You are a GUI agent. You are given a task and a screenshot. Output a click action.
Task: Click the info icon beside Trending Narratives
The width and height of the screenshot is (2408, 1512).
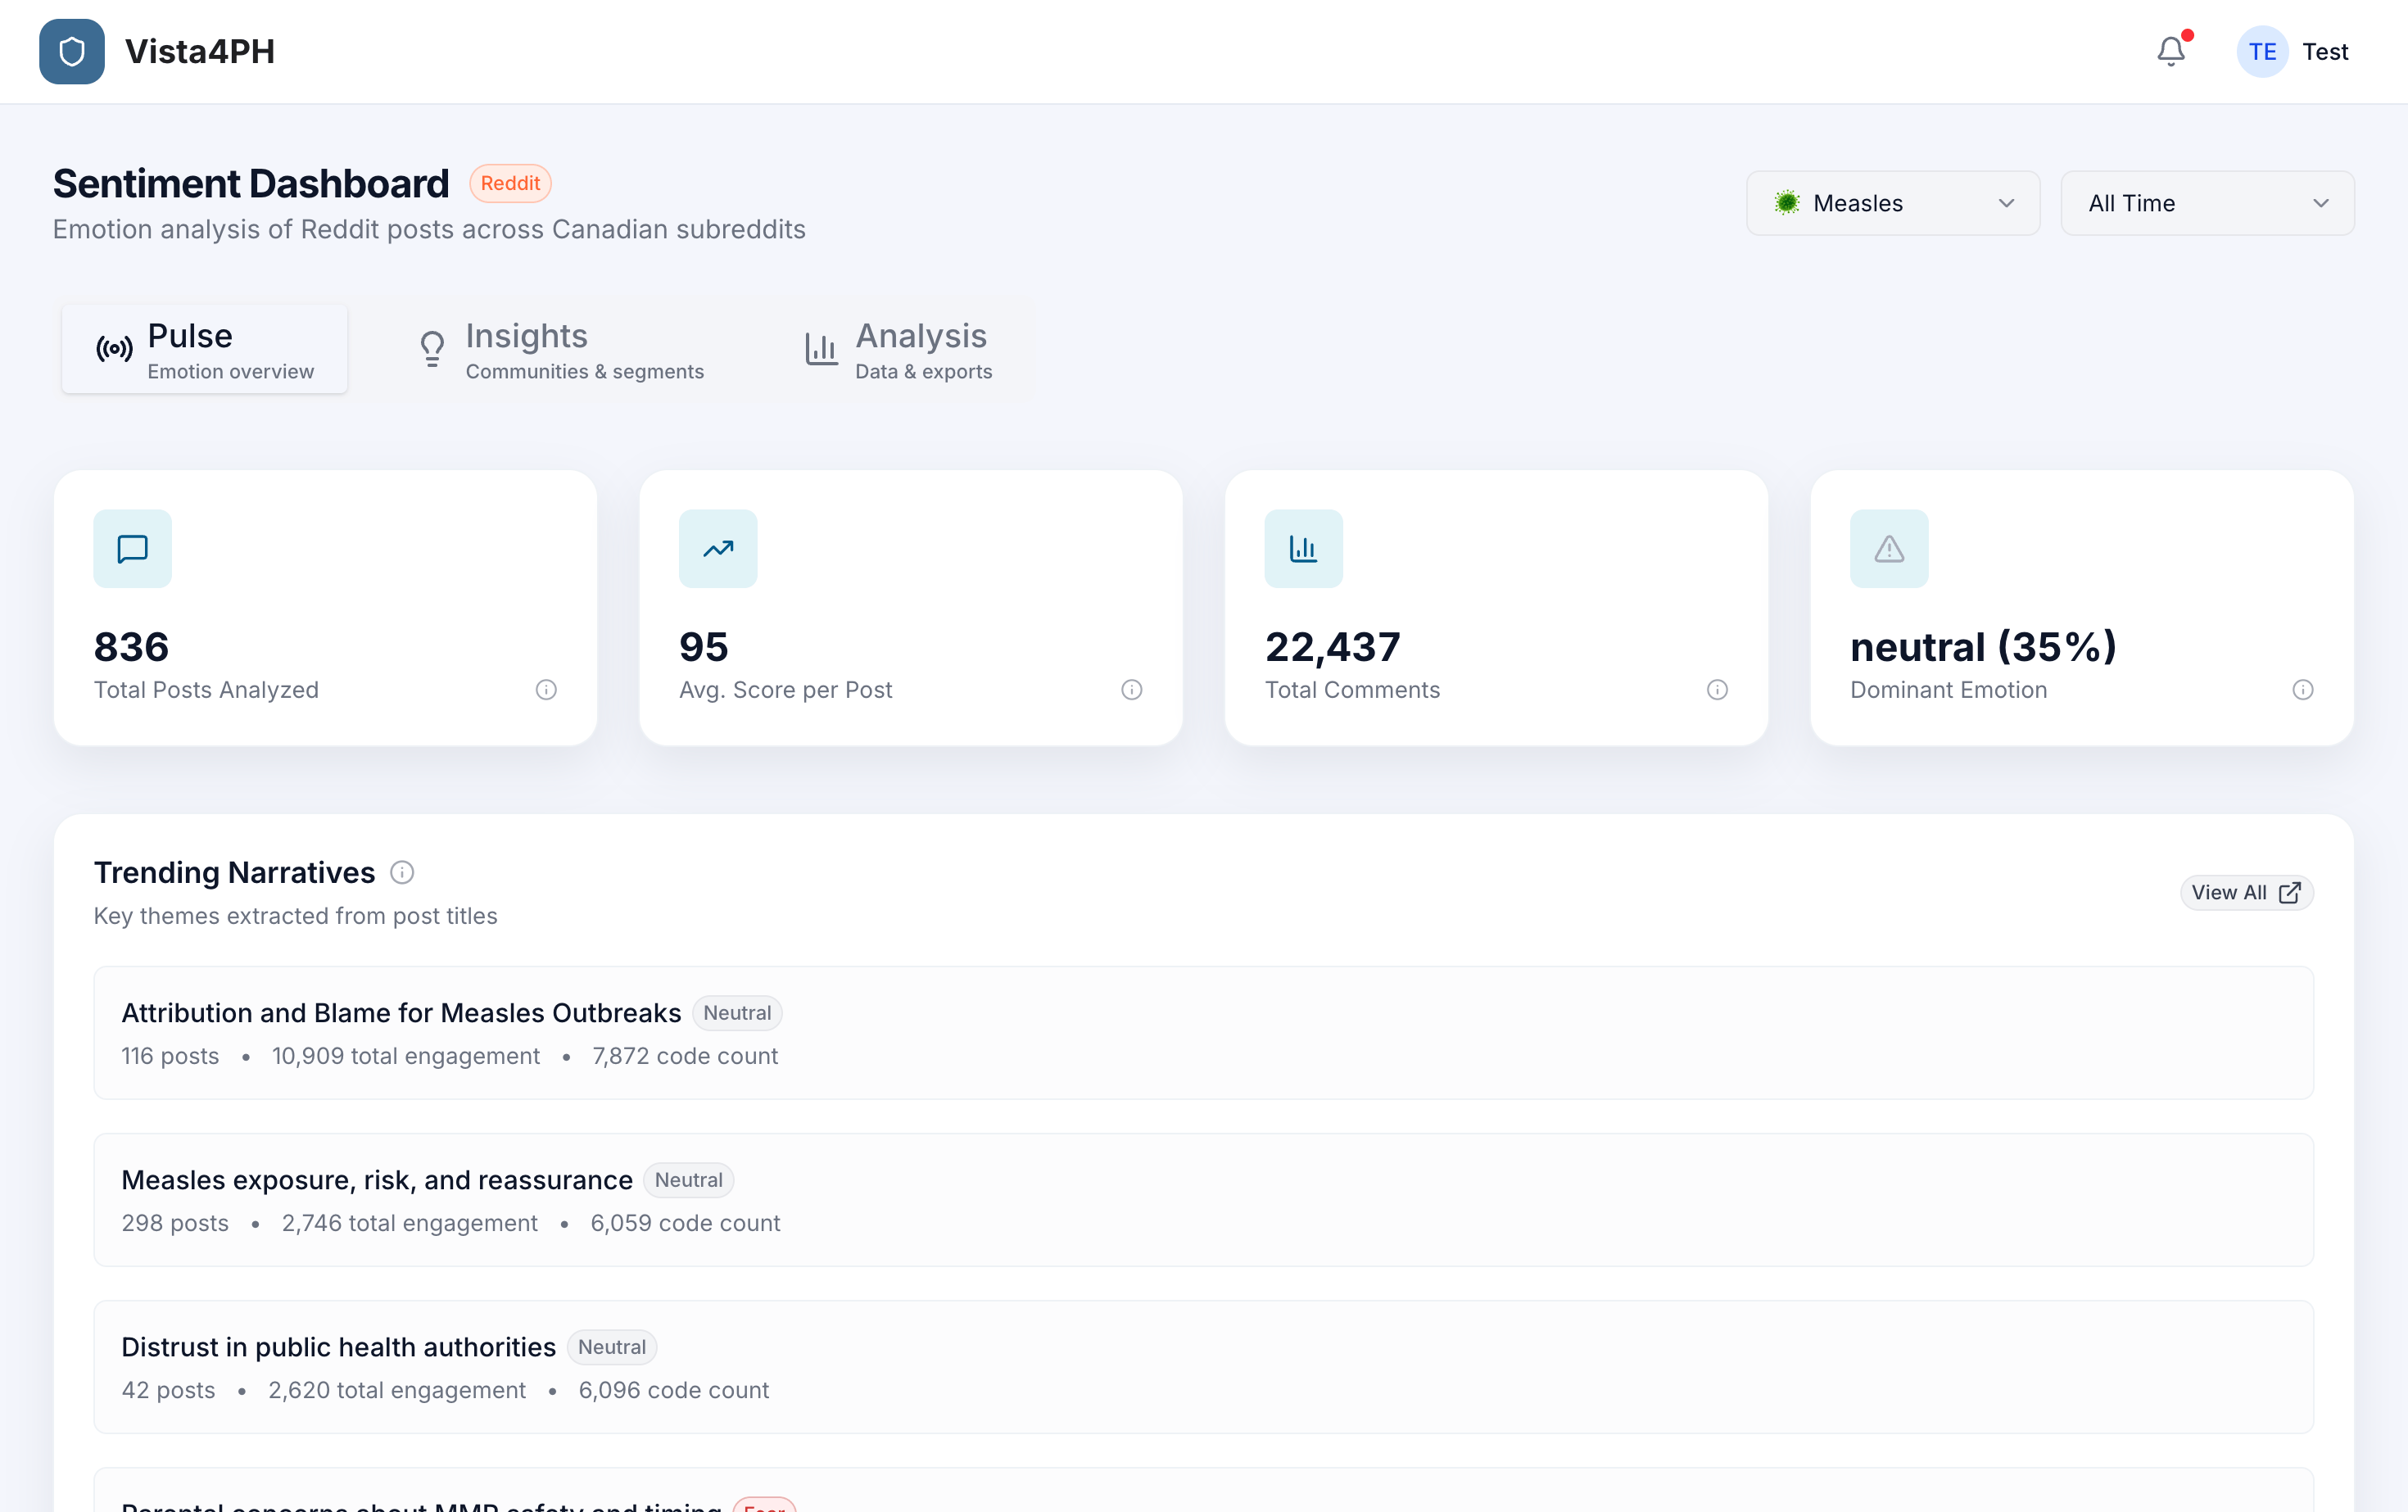pos(402,873)
